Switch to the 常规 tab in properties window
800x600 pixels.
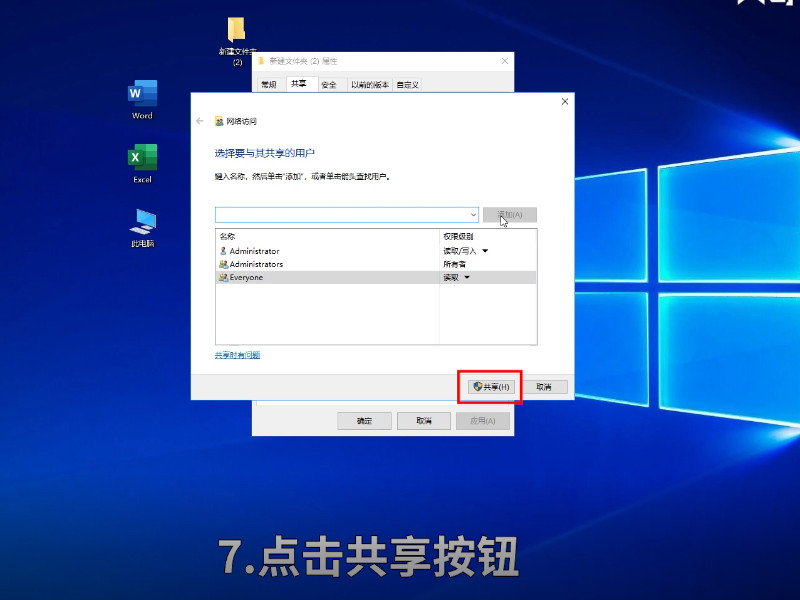click(269, 85)
